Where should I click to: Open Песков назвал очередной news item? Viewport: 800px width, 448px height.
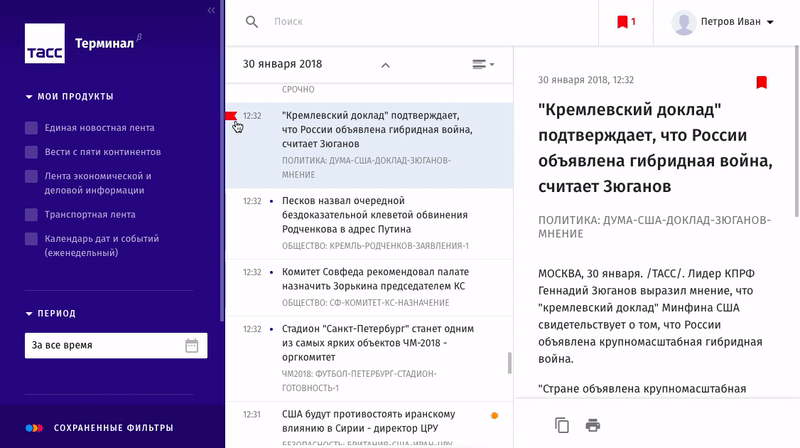pyautogui.click(x=369, y=223)
